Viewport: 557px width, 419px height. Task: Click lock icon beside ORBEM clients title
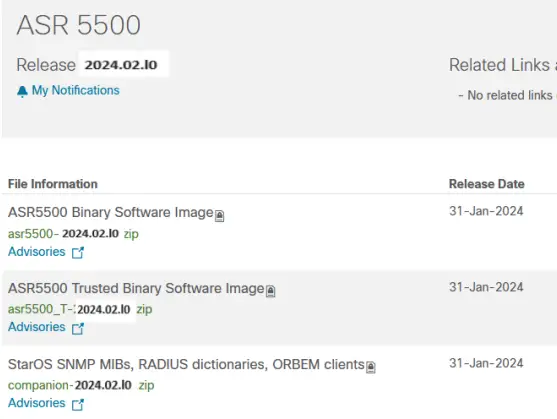tap(371, 367)
